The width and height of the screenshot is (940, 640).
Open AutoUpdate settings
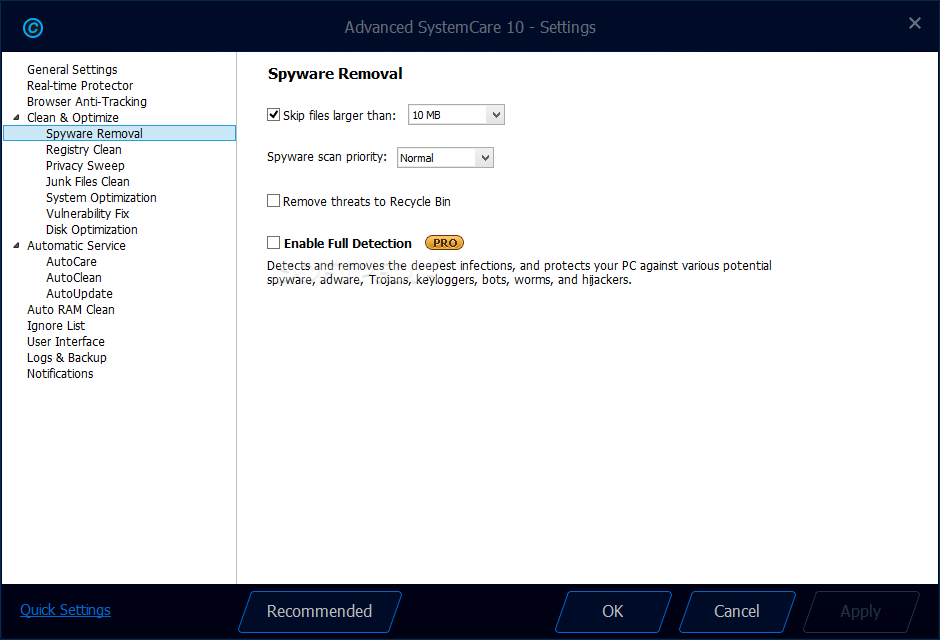click(79, 294)
